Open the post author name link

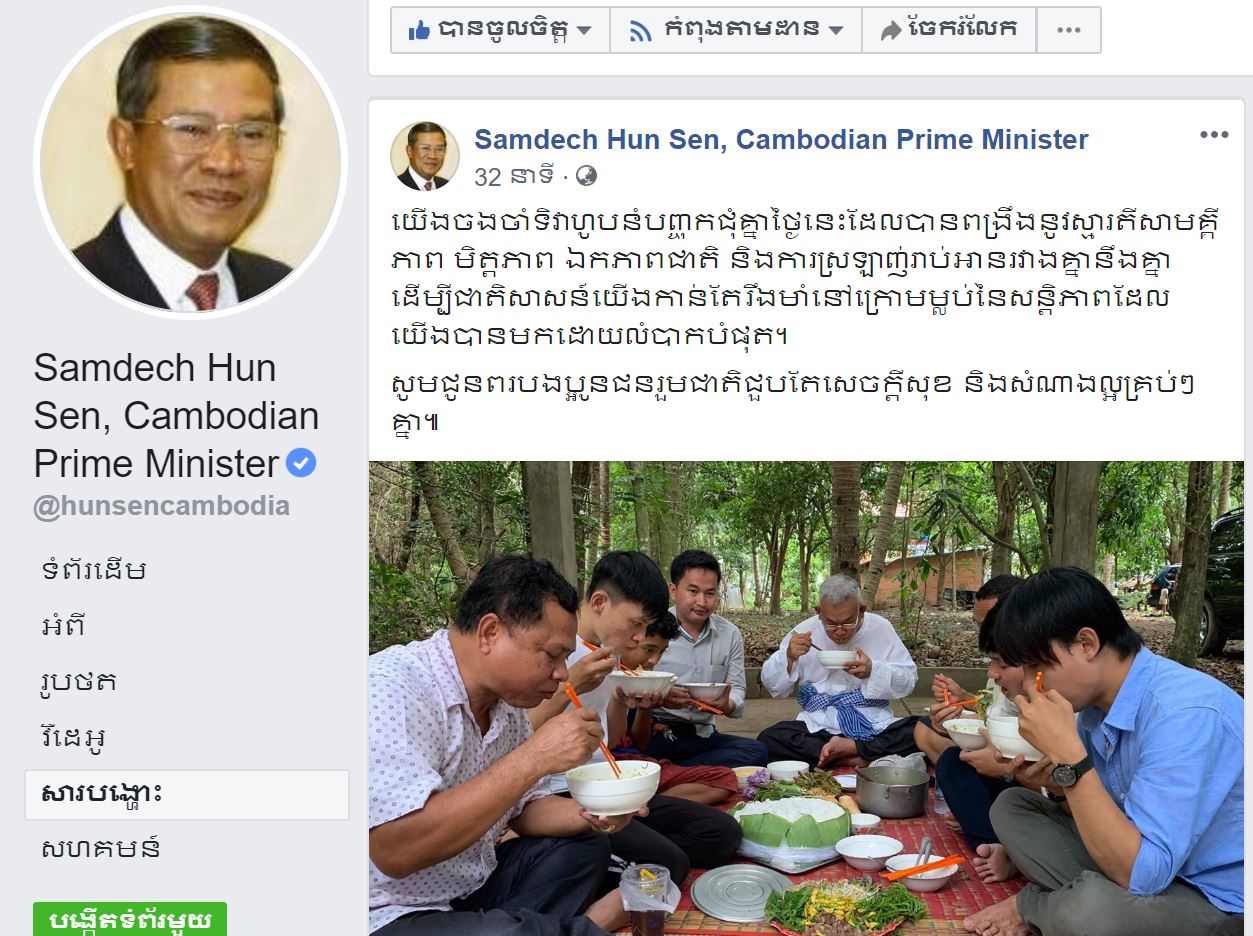(781, 139)
